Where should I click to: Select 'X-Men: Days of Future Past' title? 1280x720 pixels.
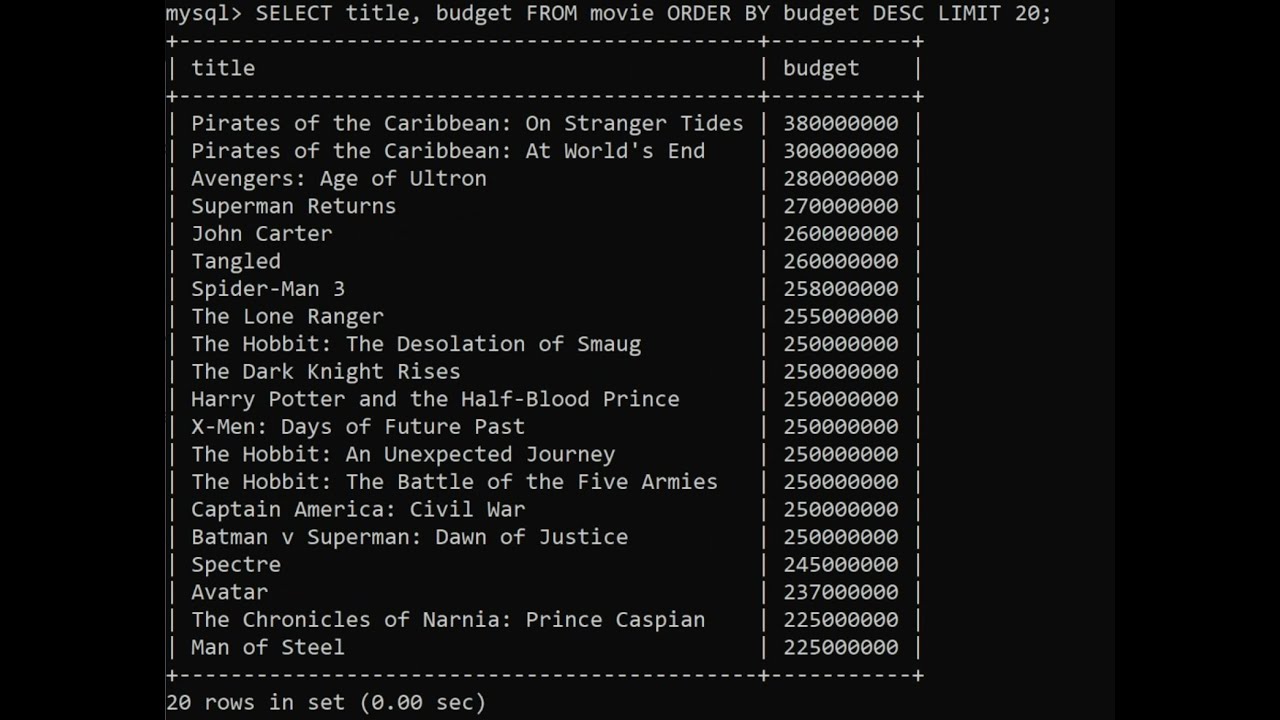(357, 426)
